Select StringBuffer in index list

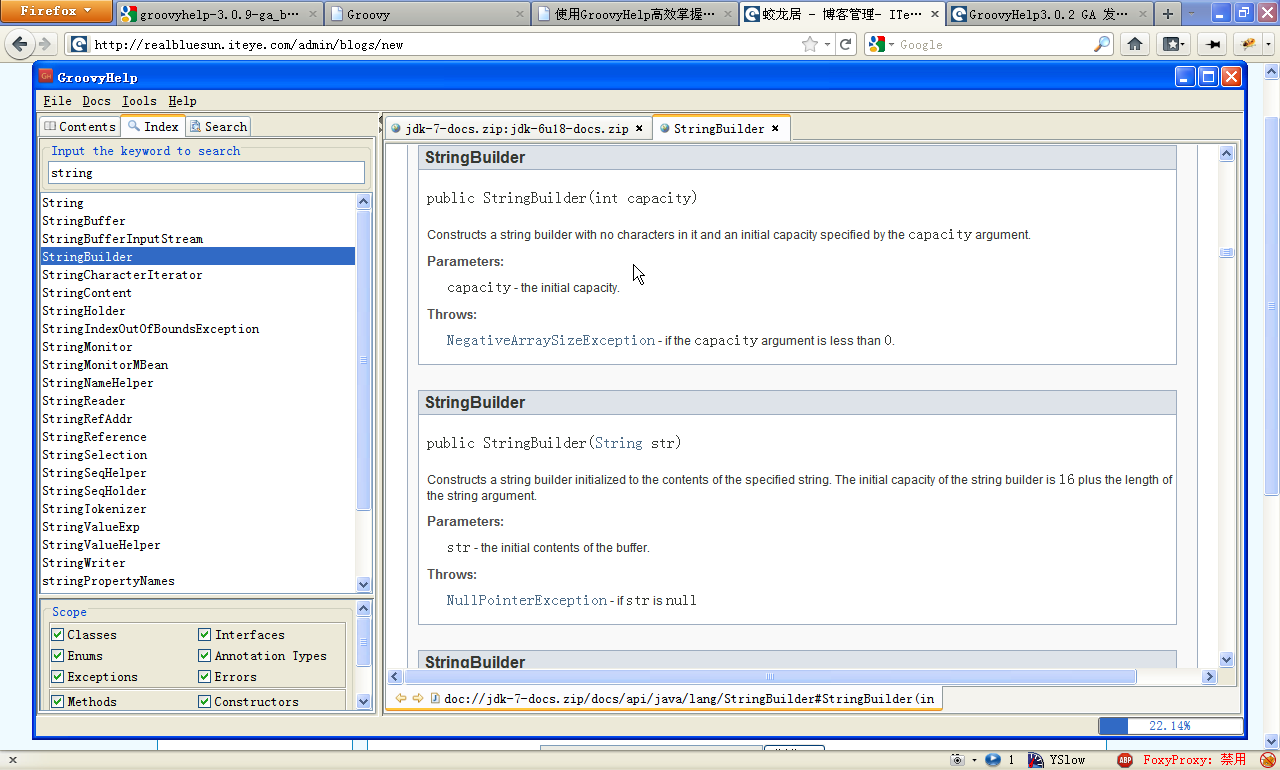84,220
